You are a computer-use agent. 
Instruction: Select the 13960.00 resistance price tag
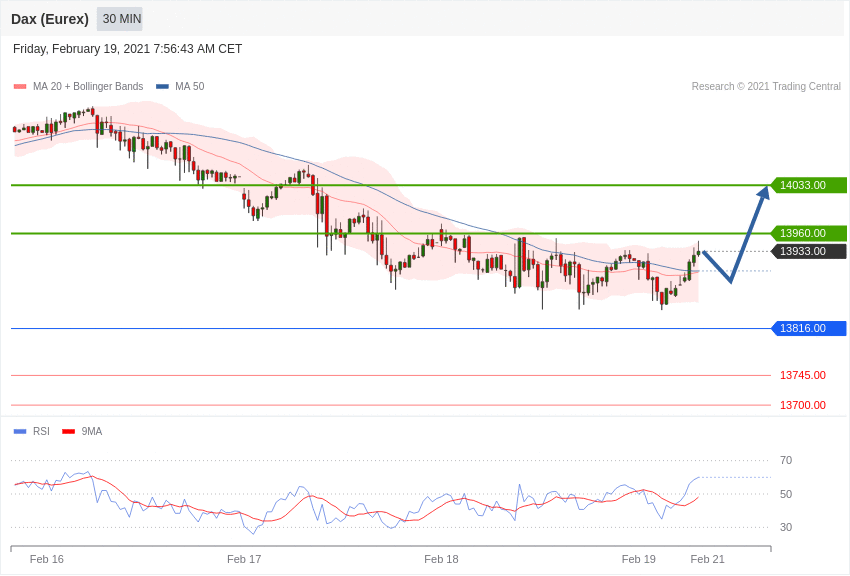tap(809, 234)
